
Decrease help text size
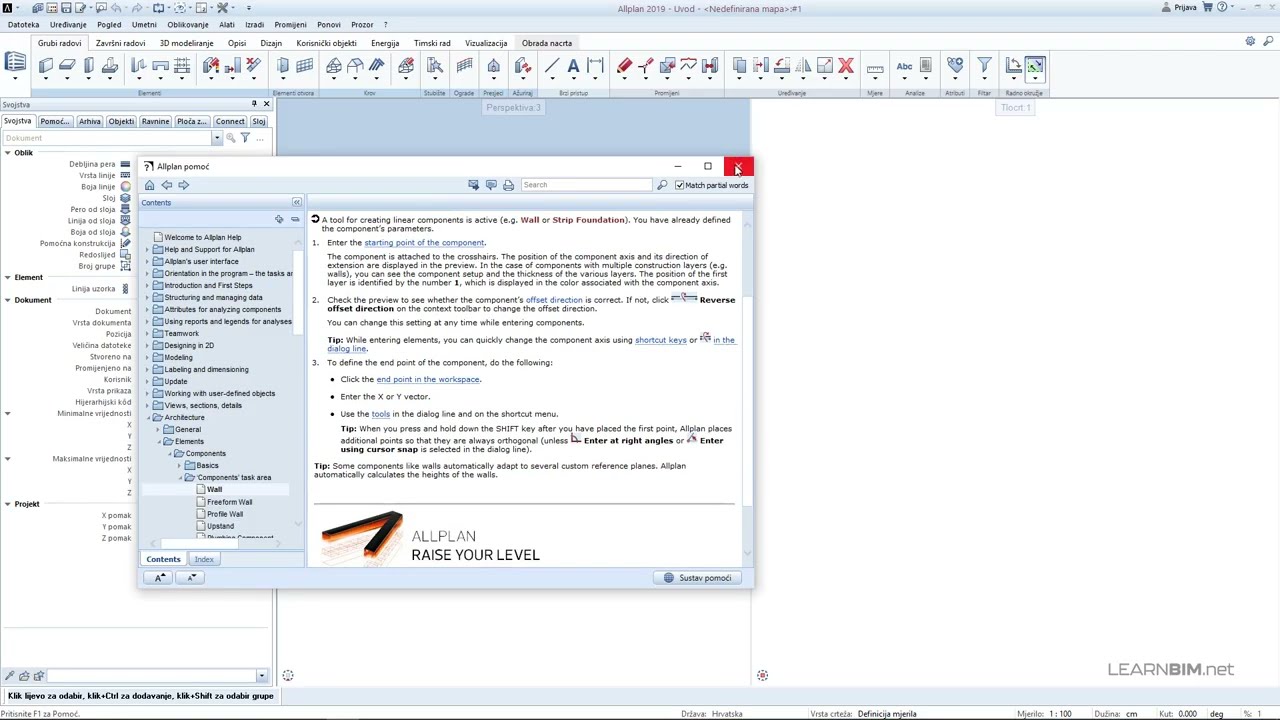pyautogui.click(x=191, y=577)
